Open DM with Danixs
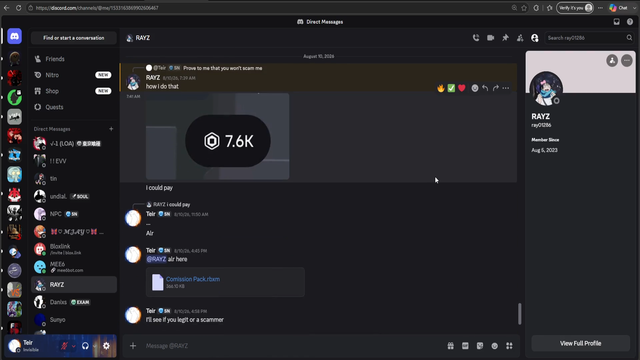Image resolution: width=640 pixels, height=360 pixels. tap(74, 302)
